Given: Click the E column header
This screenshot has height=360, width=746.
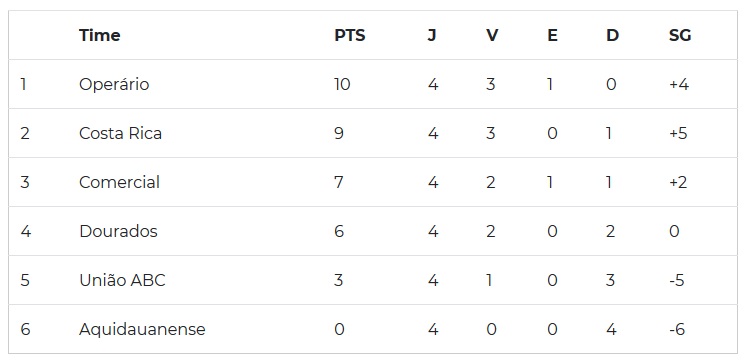Looking at the screenshot, I should [x=552, y=35].
